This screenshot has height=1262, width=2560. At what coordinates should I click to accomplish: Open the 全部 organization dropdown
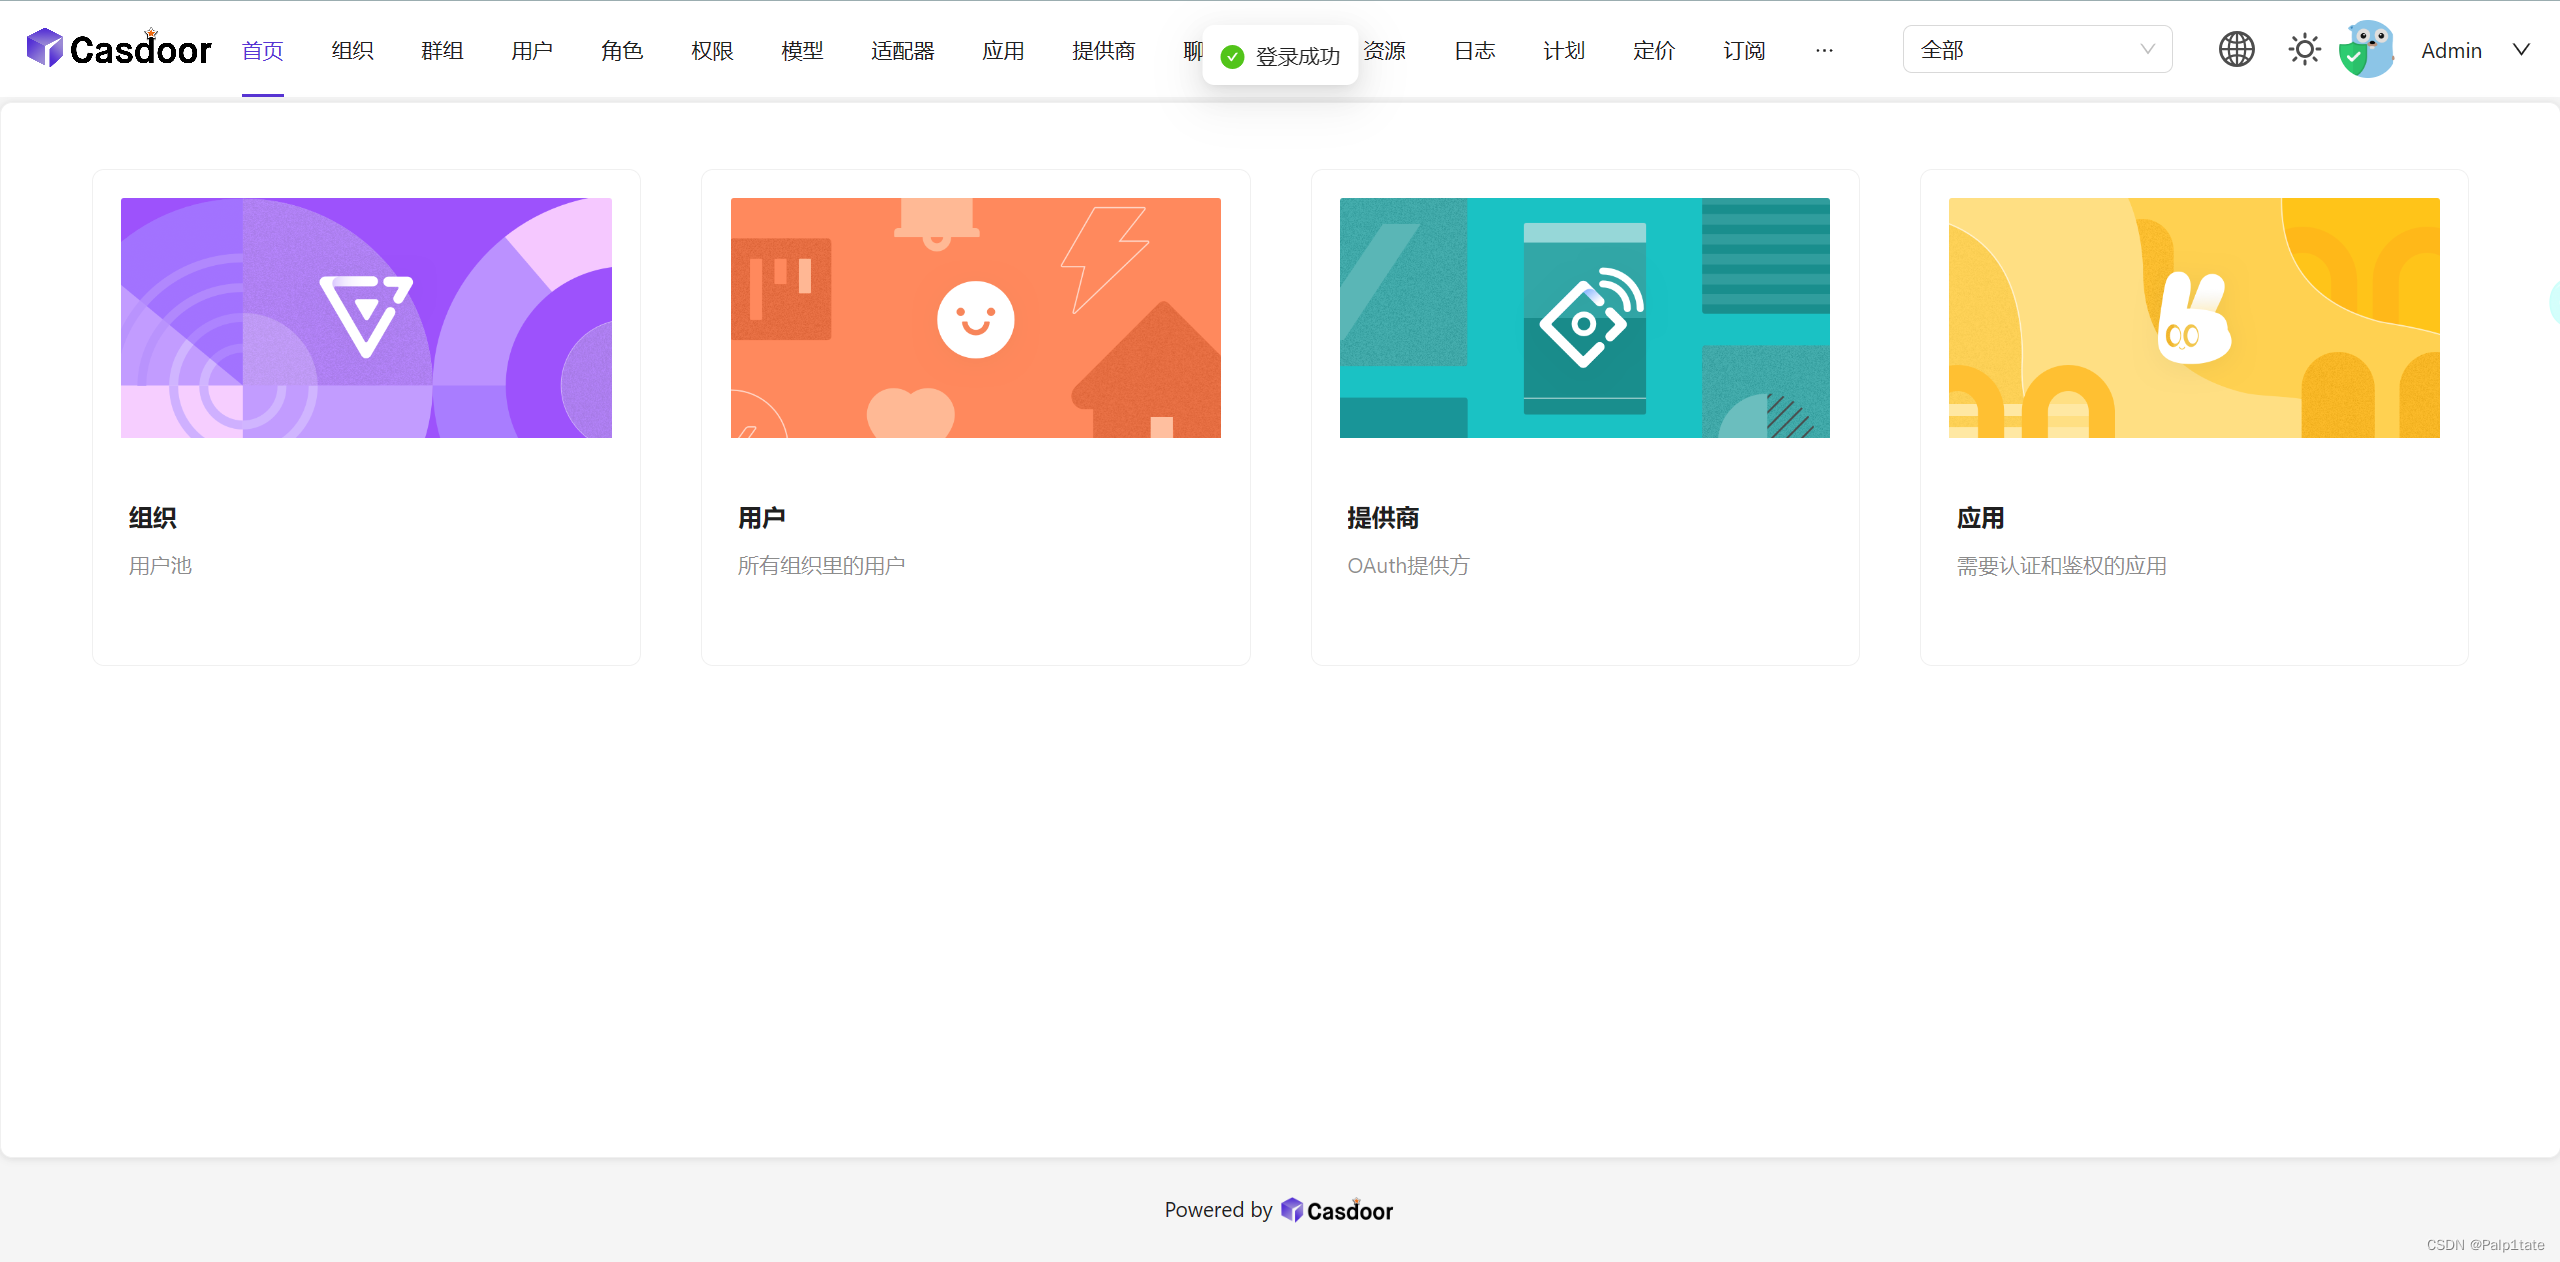2037,49
